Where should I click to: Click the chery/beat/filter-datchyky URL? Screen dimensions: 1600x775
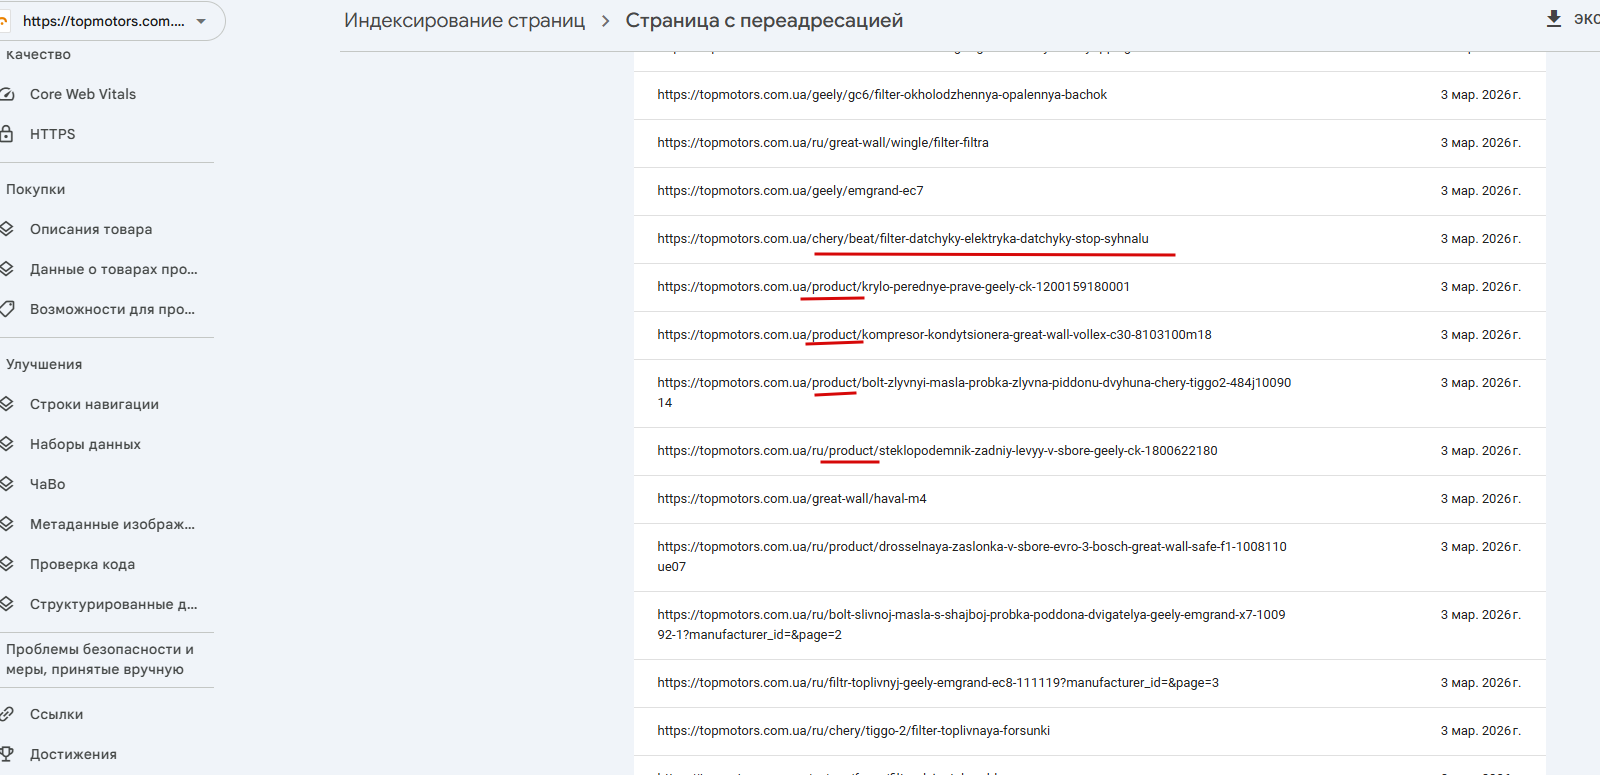[903, 239]
